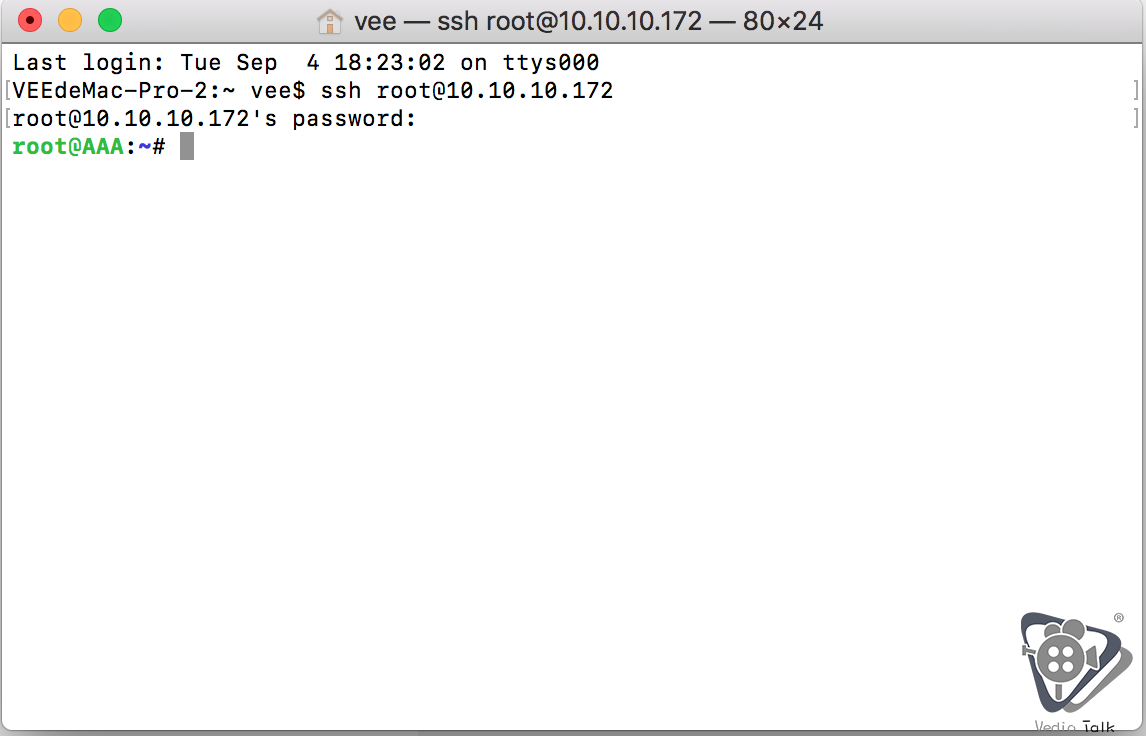Click the VEEdeMac-Pro-2:~ vee$ prompt
This screenshot has width=1146, height=736.
[159, 91]
